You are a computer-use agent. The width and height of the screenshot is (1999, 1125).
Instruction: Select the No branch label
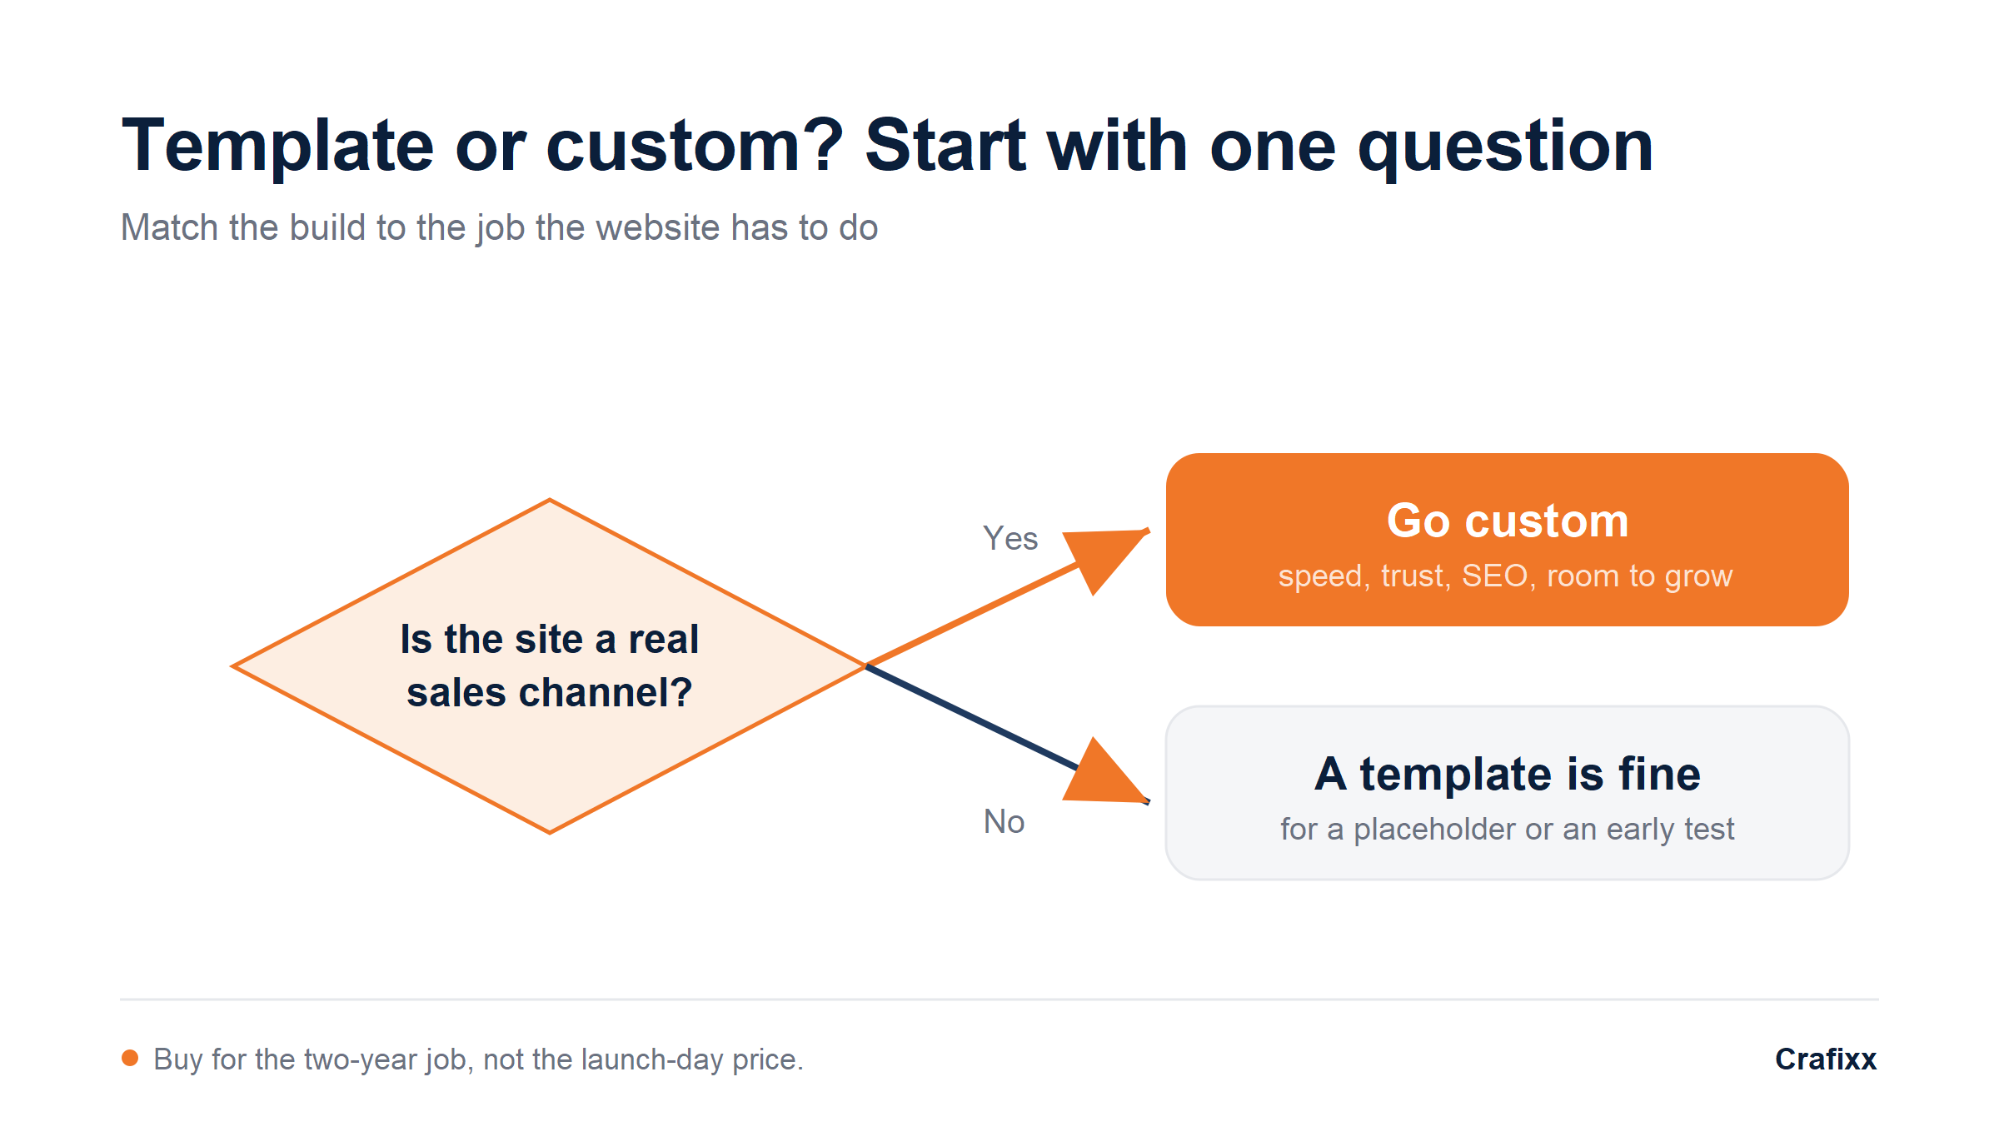pos(1004,822)
